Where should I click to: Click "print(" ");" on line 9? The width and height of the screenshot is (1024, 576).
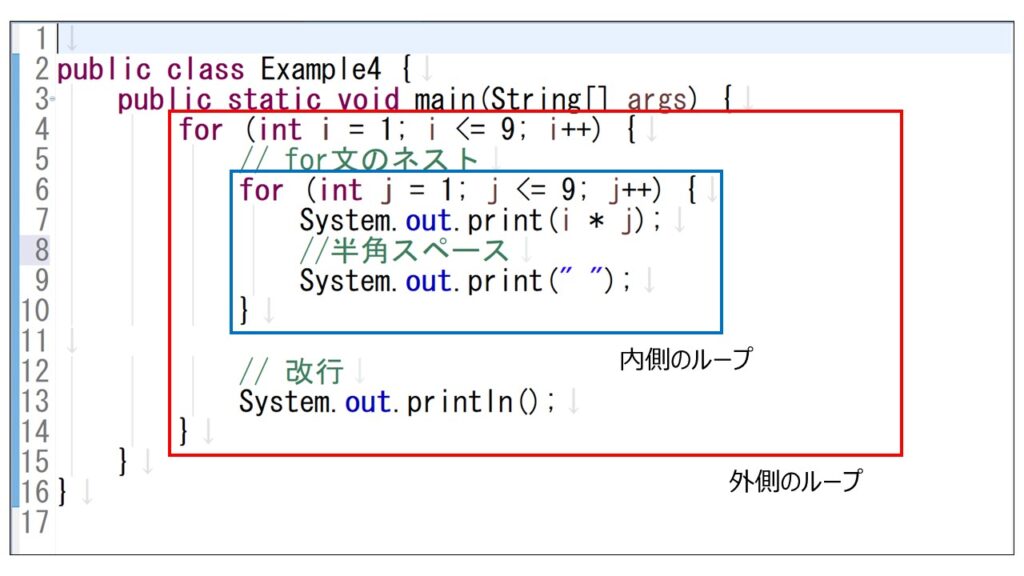(x=549, y=281)
